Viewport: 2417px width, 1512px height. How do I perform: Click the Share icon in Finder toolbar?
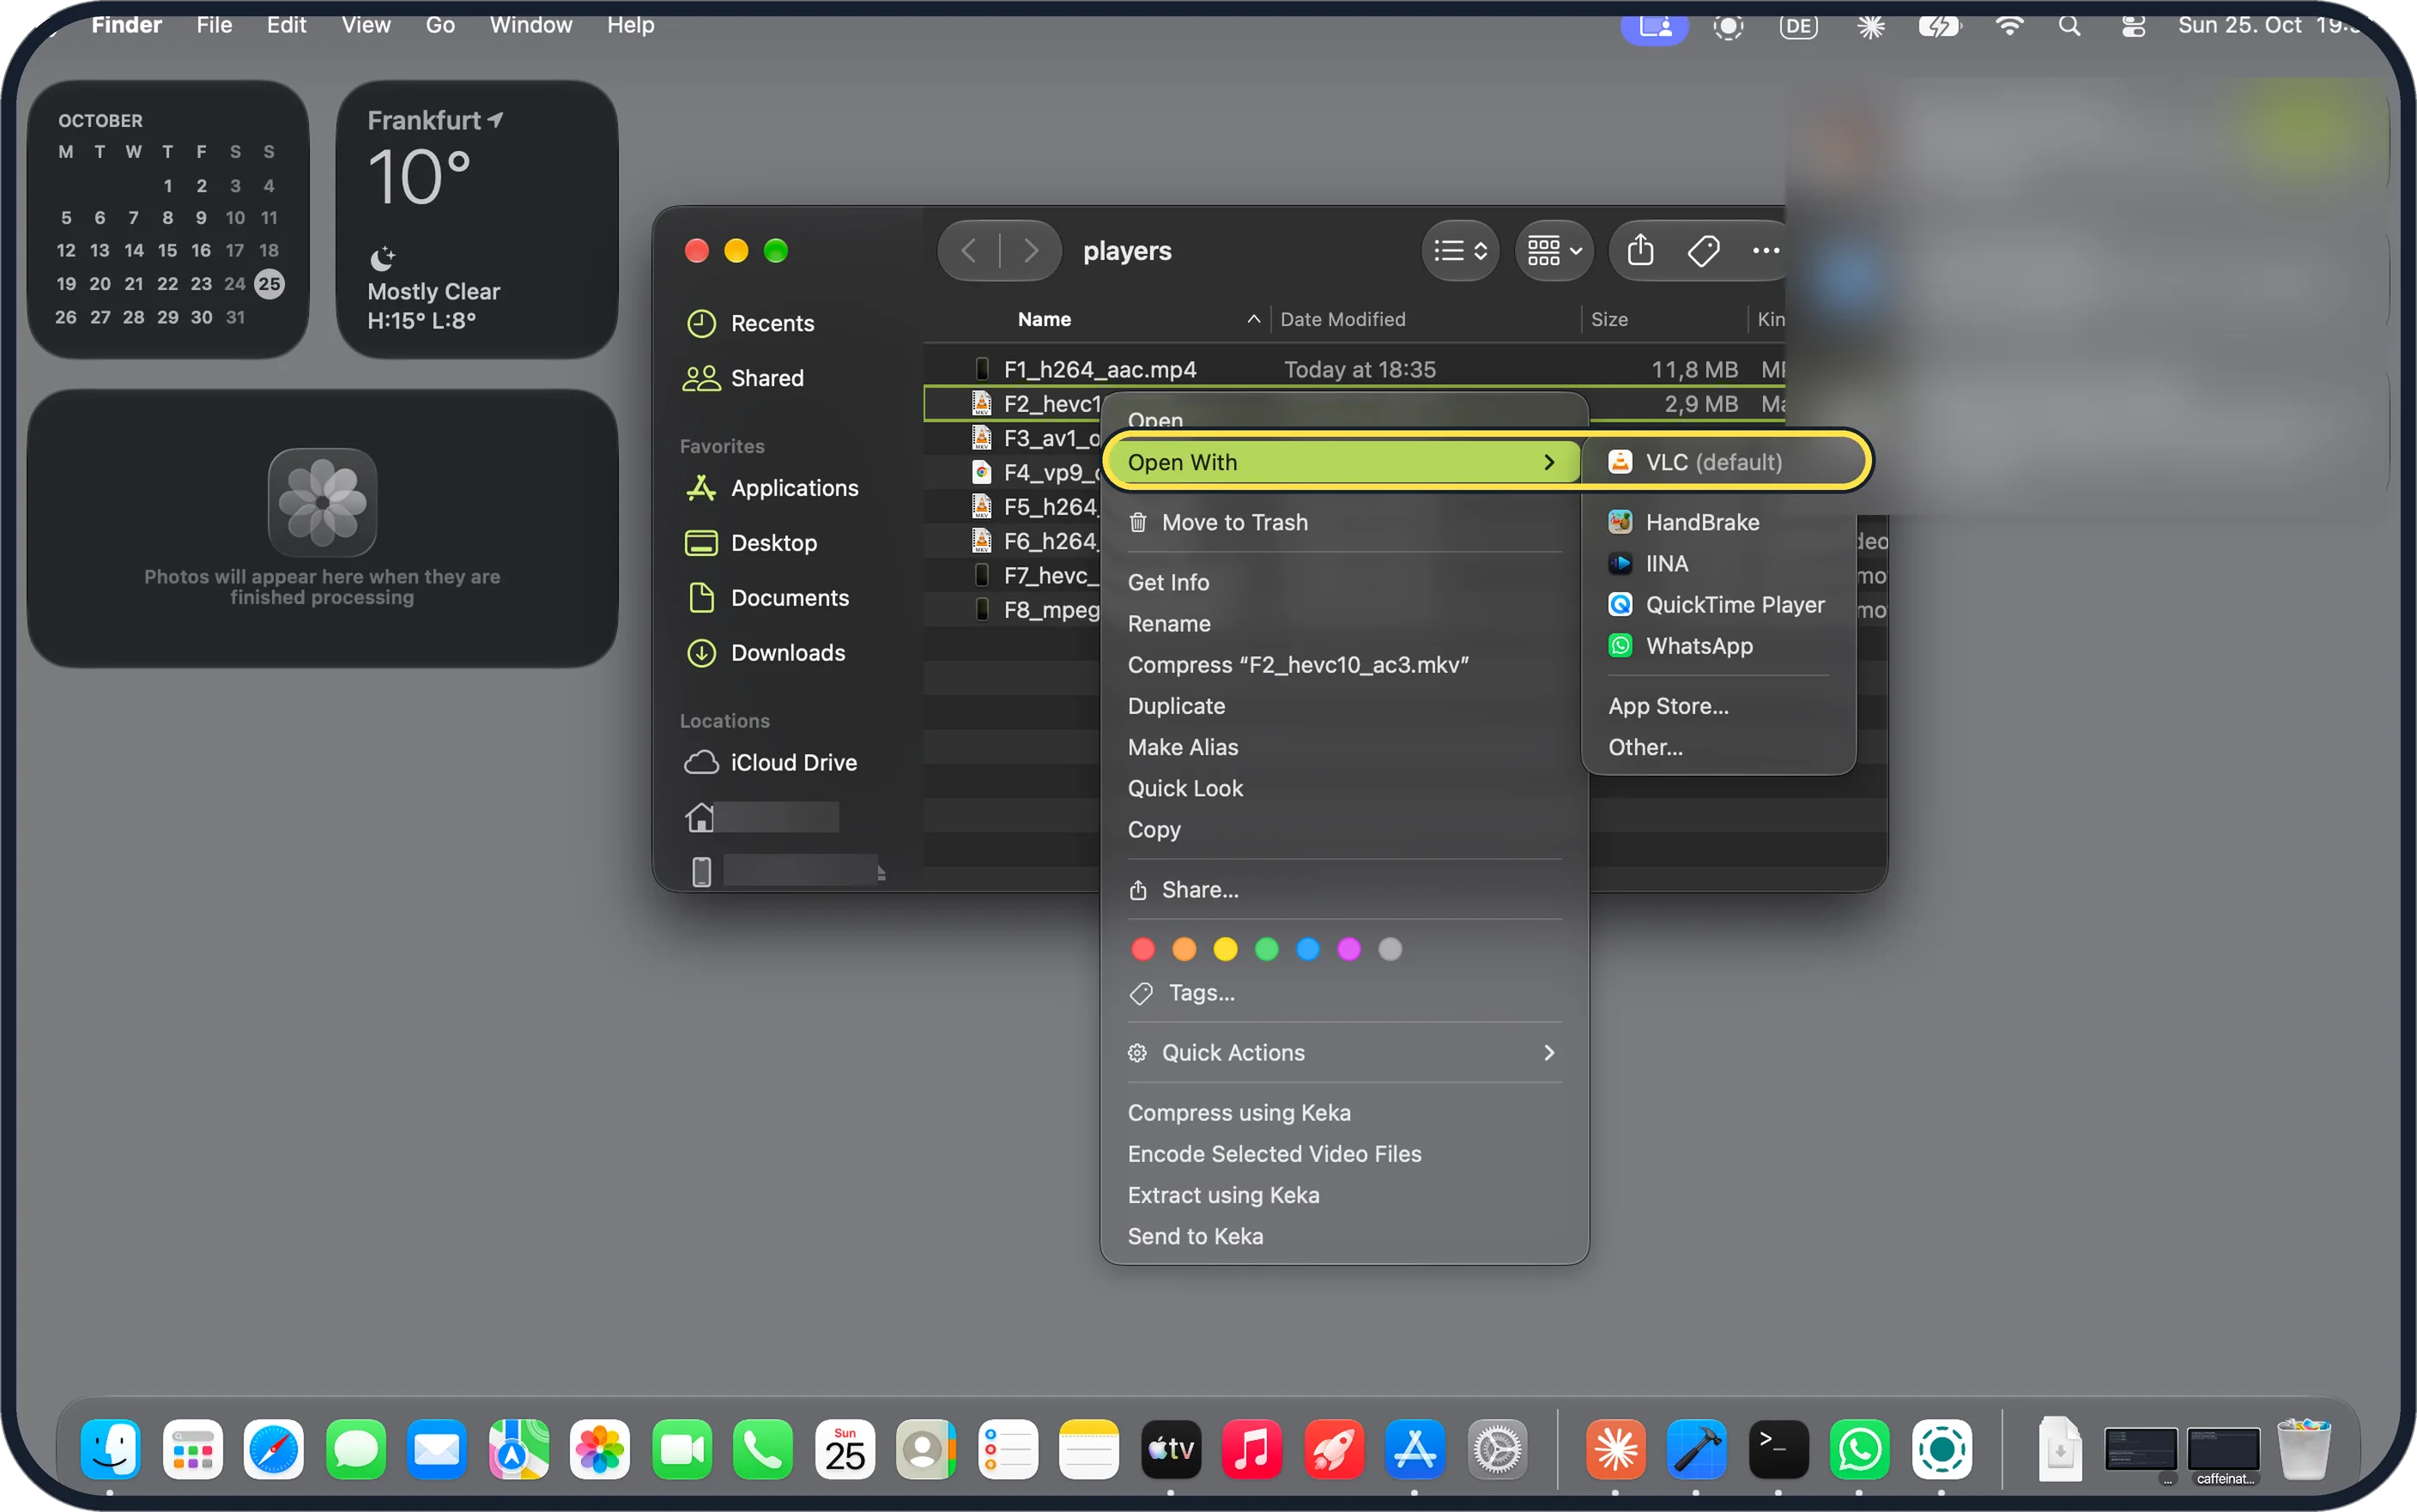(1639, 250)
